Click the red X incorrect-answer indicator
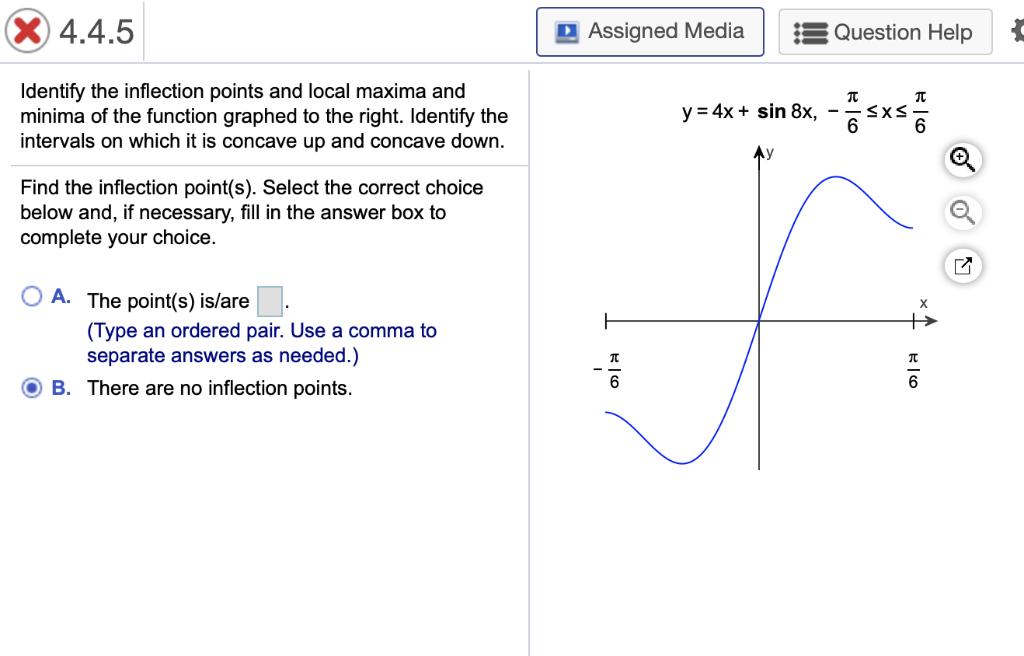Viewport: 1024px width, 656px height. coord(27,29)
